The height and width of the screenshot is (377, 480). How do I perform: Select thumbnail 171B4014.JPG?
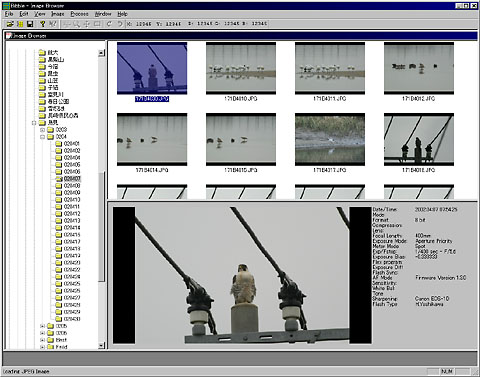click(152, 139)
